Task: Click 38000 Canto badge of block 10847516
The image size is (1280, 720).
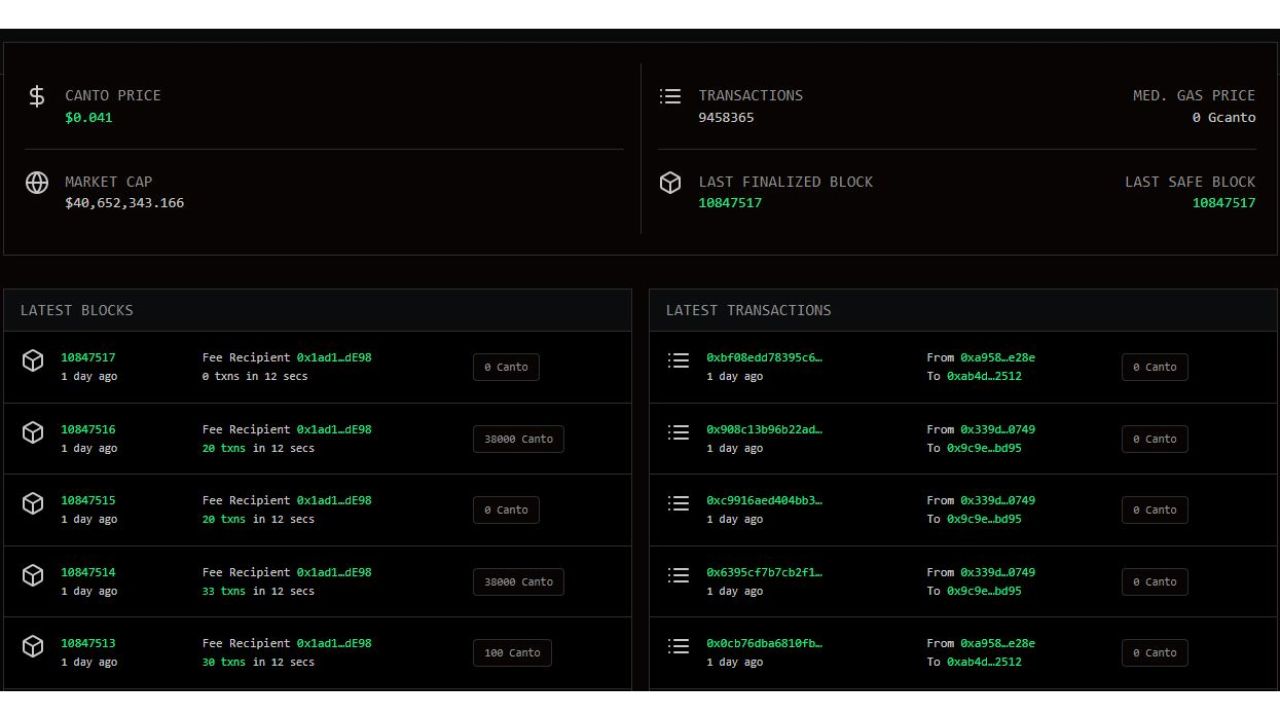Action: pos(518,439)
